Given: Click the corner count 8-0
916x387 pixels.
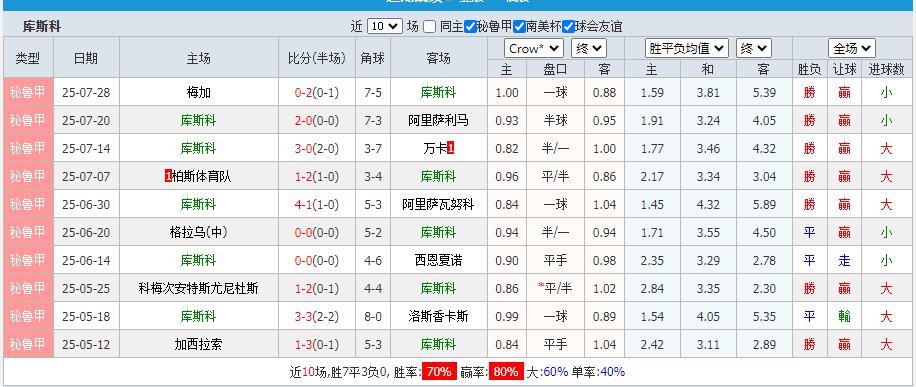Looking at the screenshot, I should 373,317.
